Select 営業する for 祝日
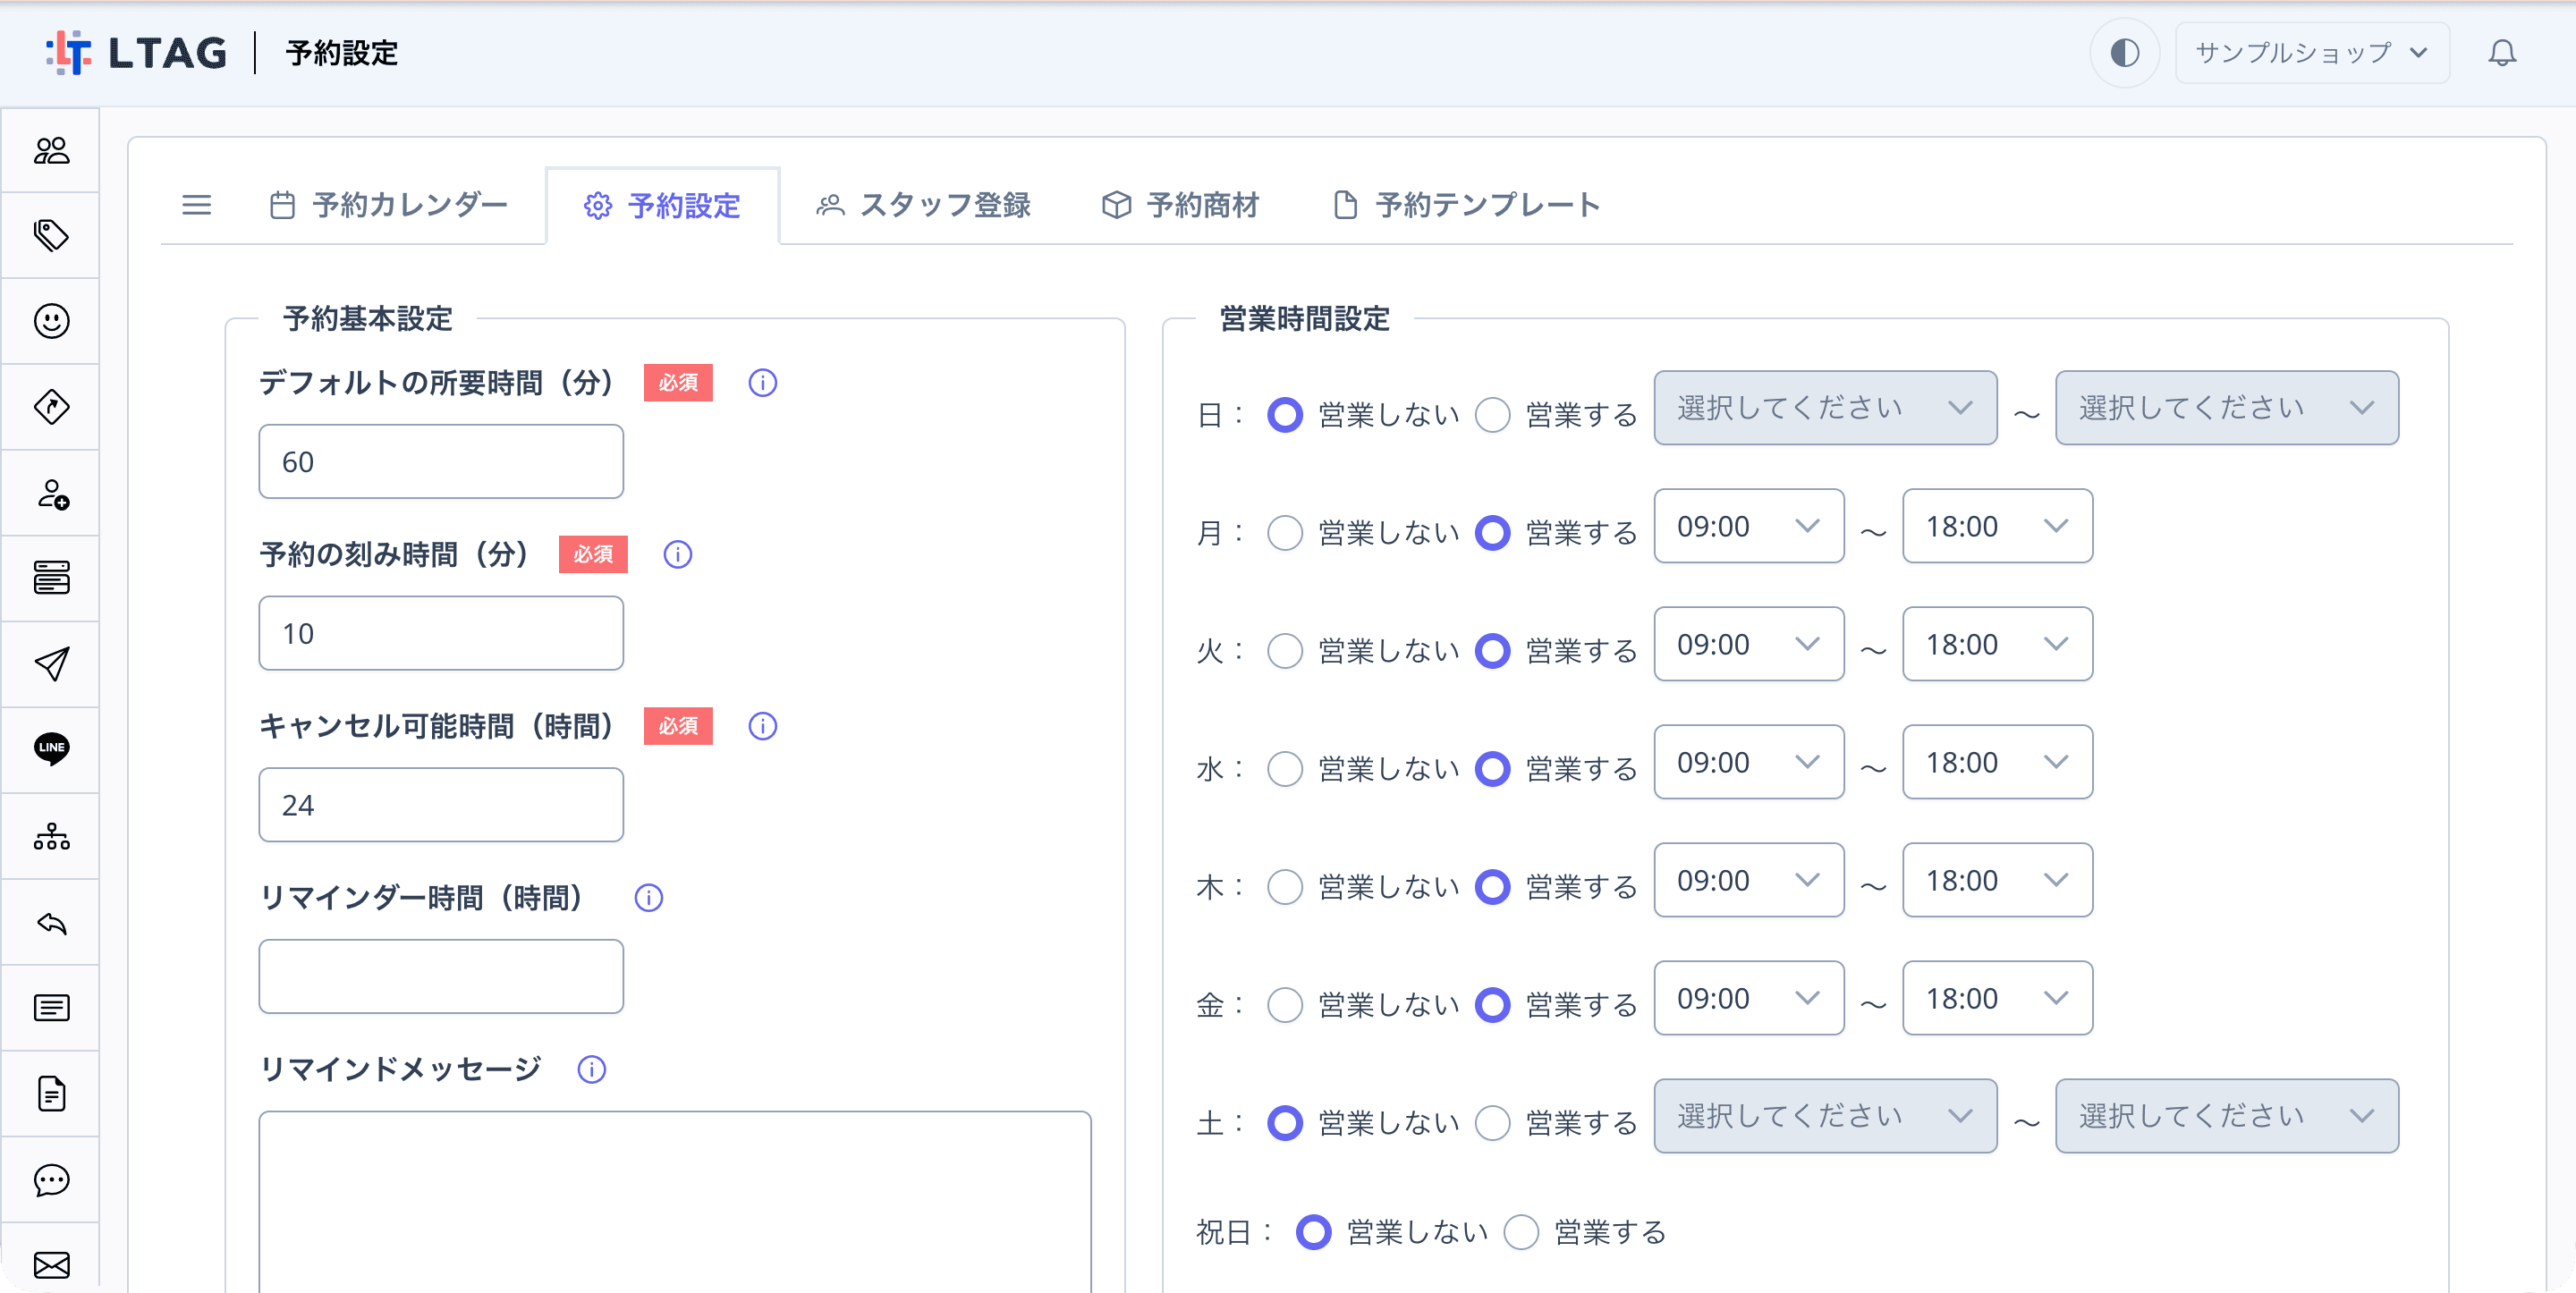Viewport: 2576px width, 1293px height. point(1521,1232)
